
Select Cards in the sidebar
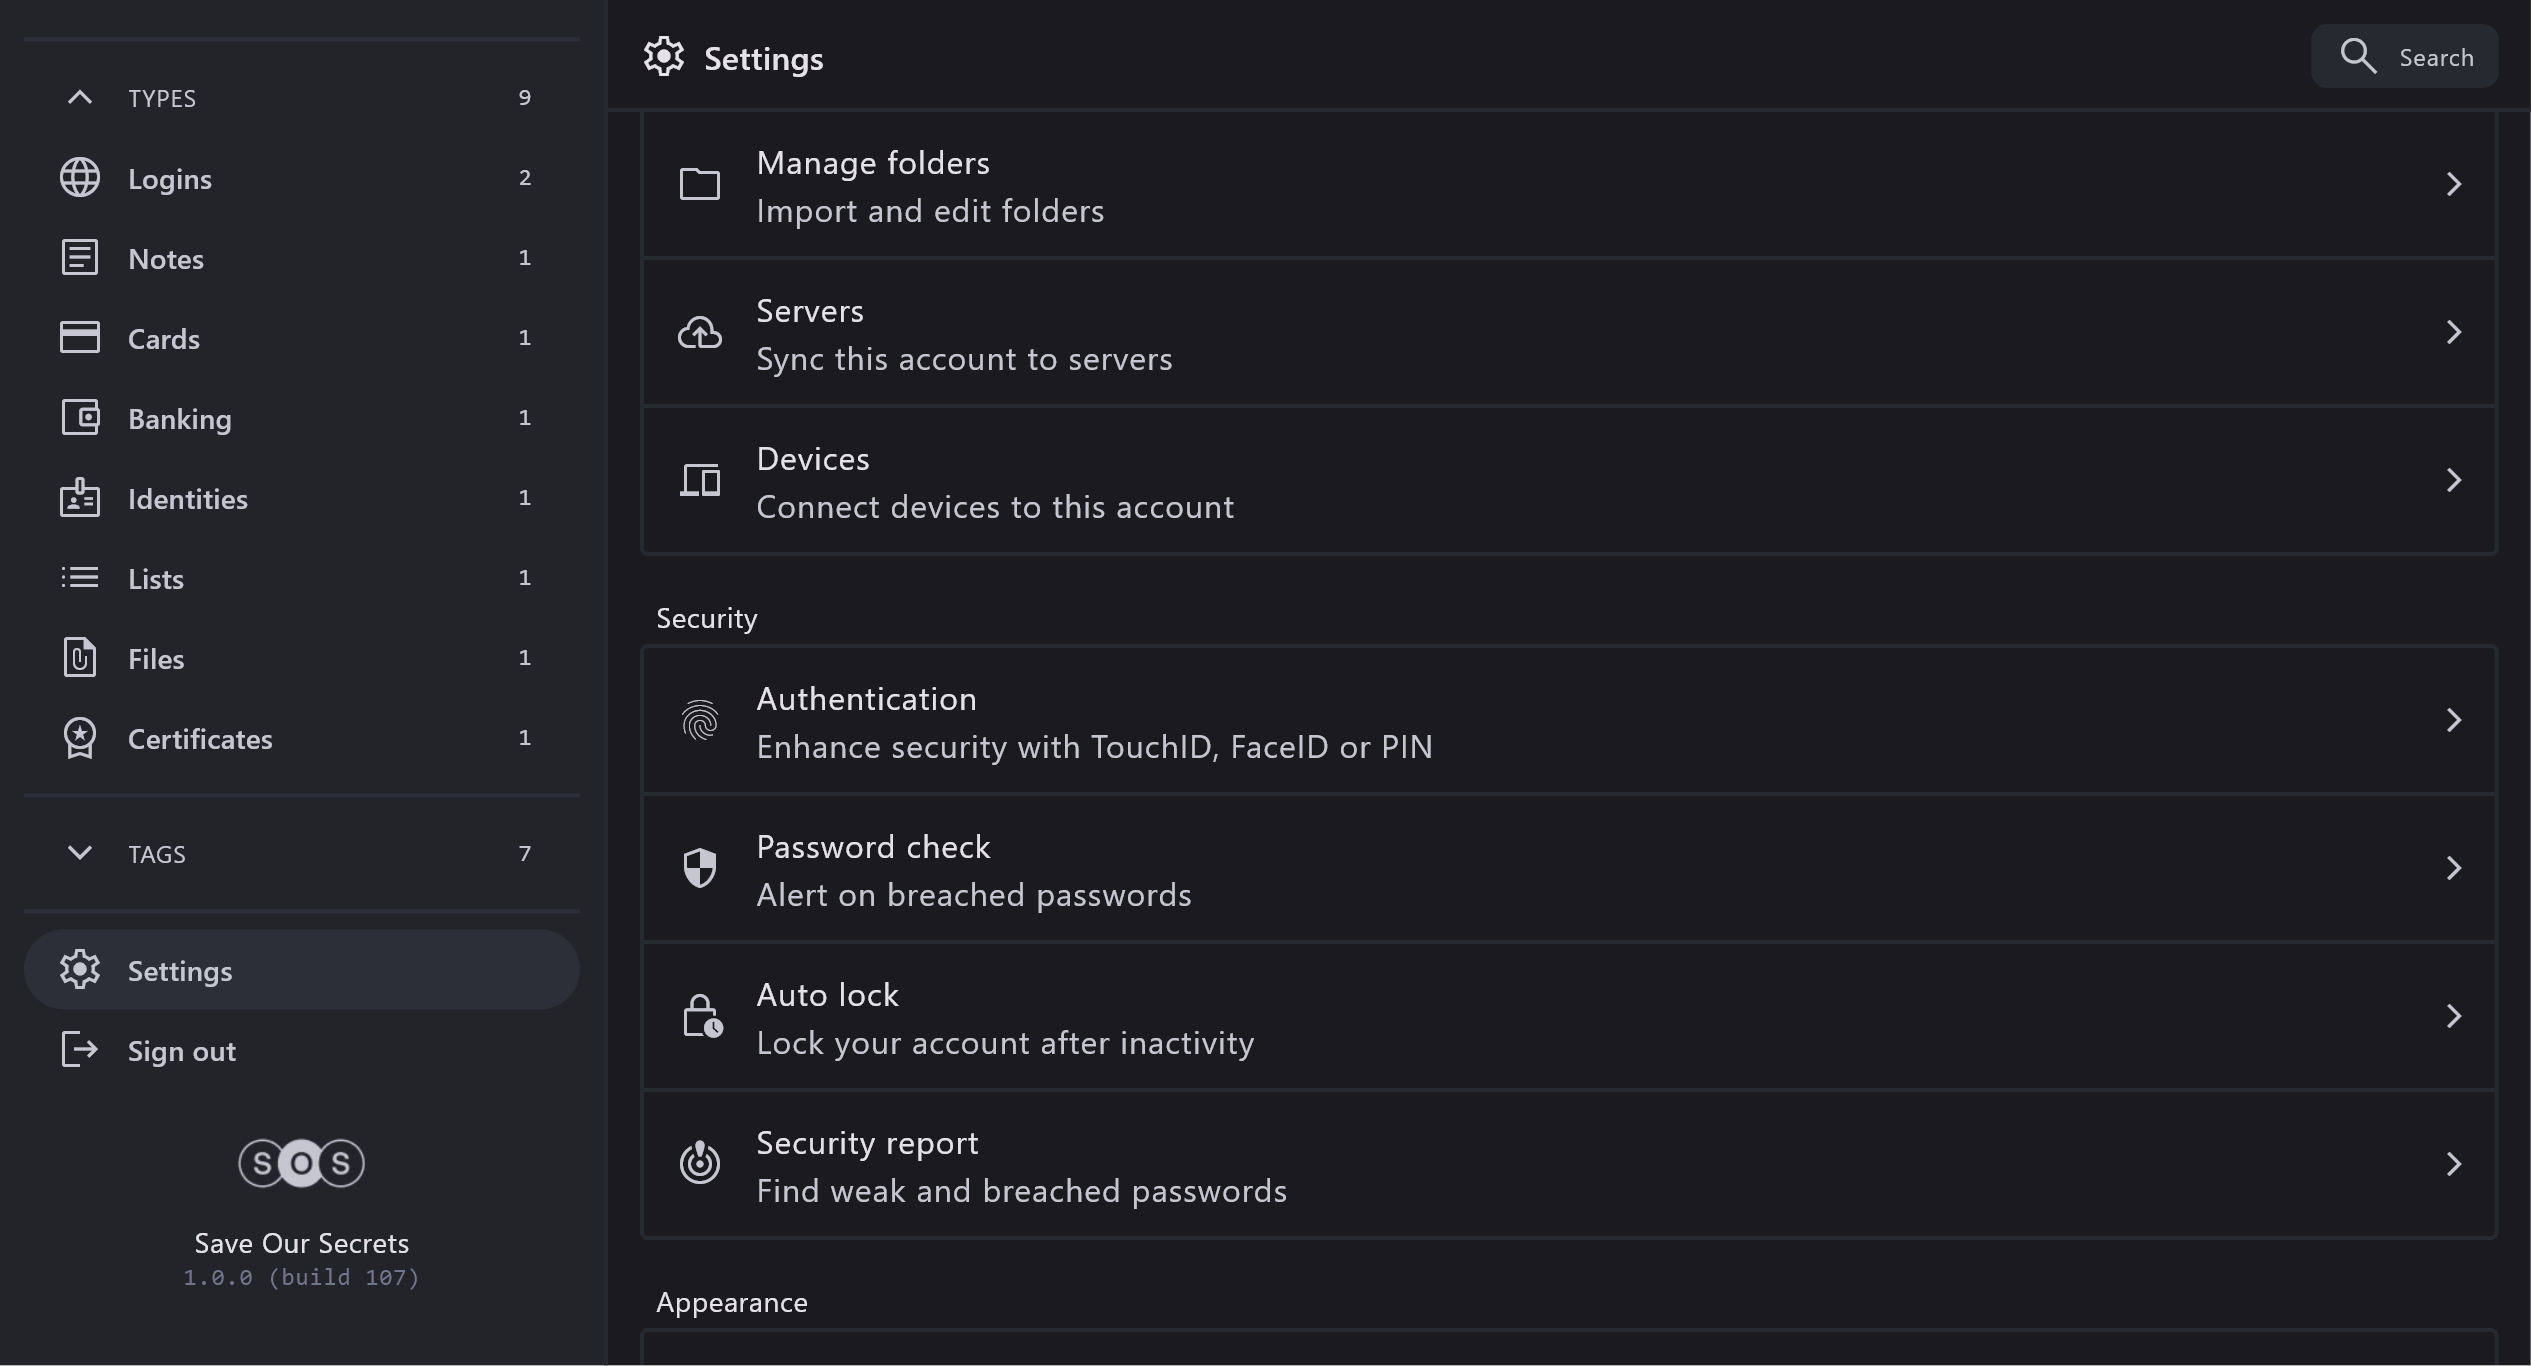pyautogui.click(x=164, y=339)
